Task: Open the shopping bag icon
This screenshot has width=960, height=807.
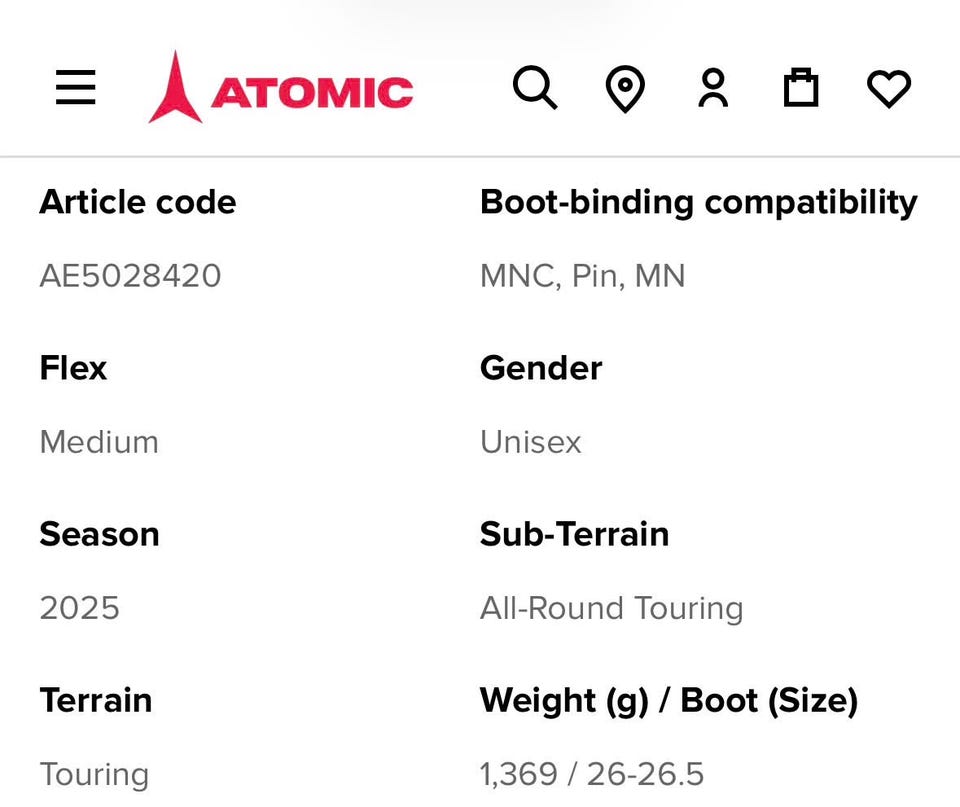Action: (800, 89)
